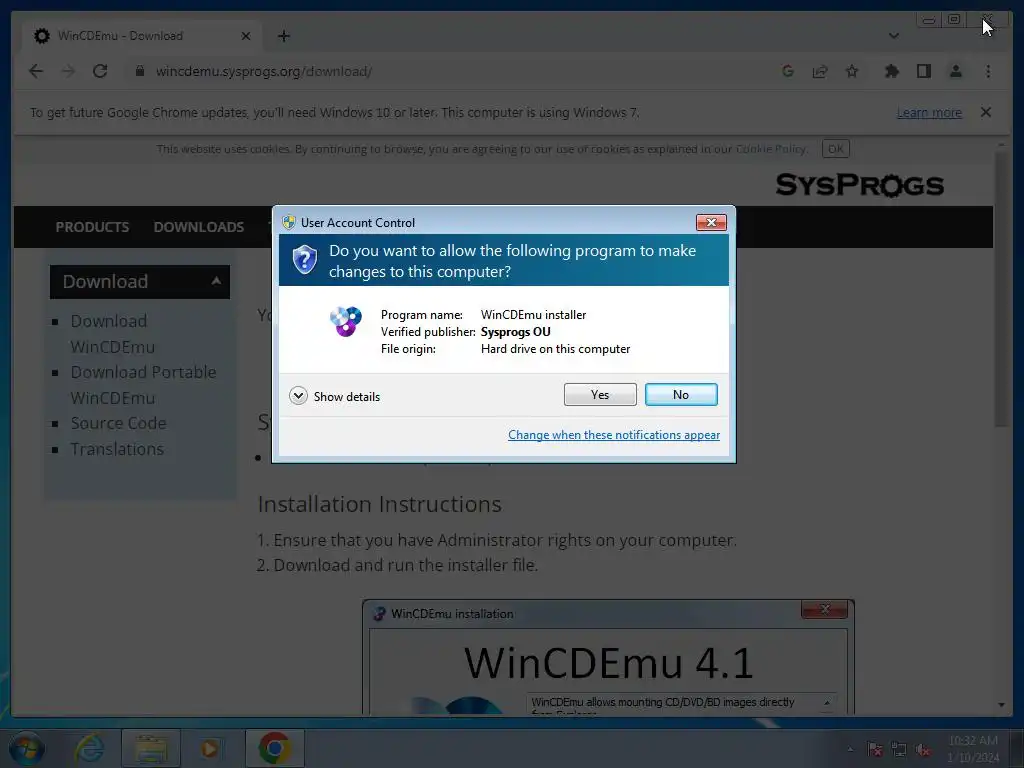
Task: Launch Internet Explorer from taskbar
Action: tap(89, 748)
